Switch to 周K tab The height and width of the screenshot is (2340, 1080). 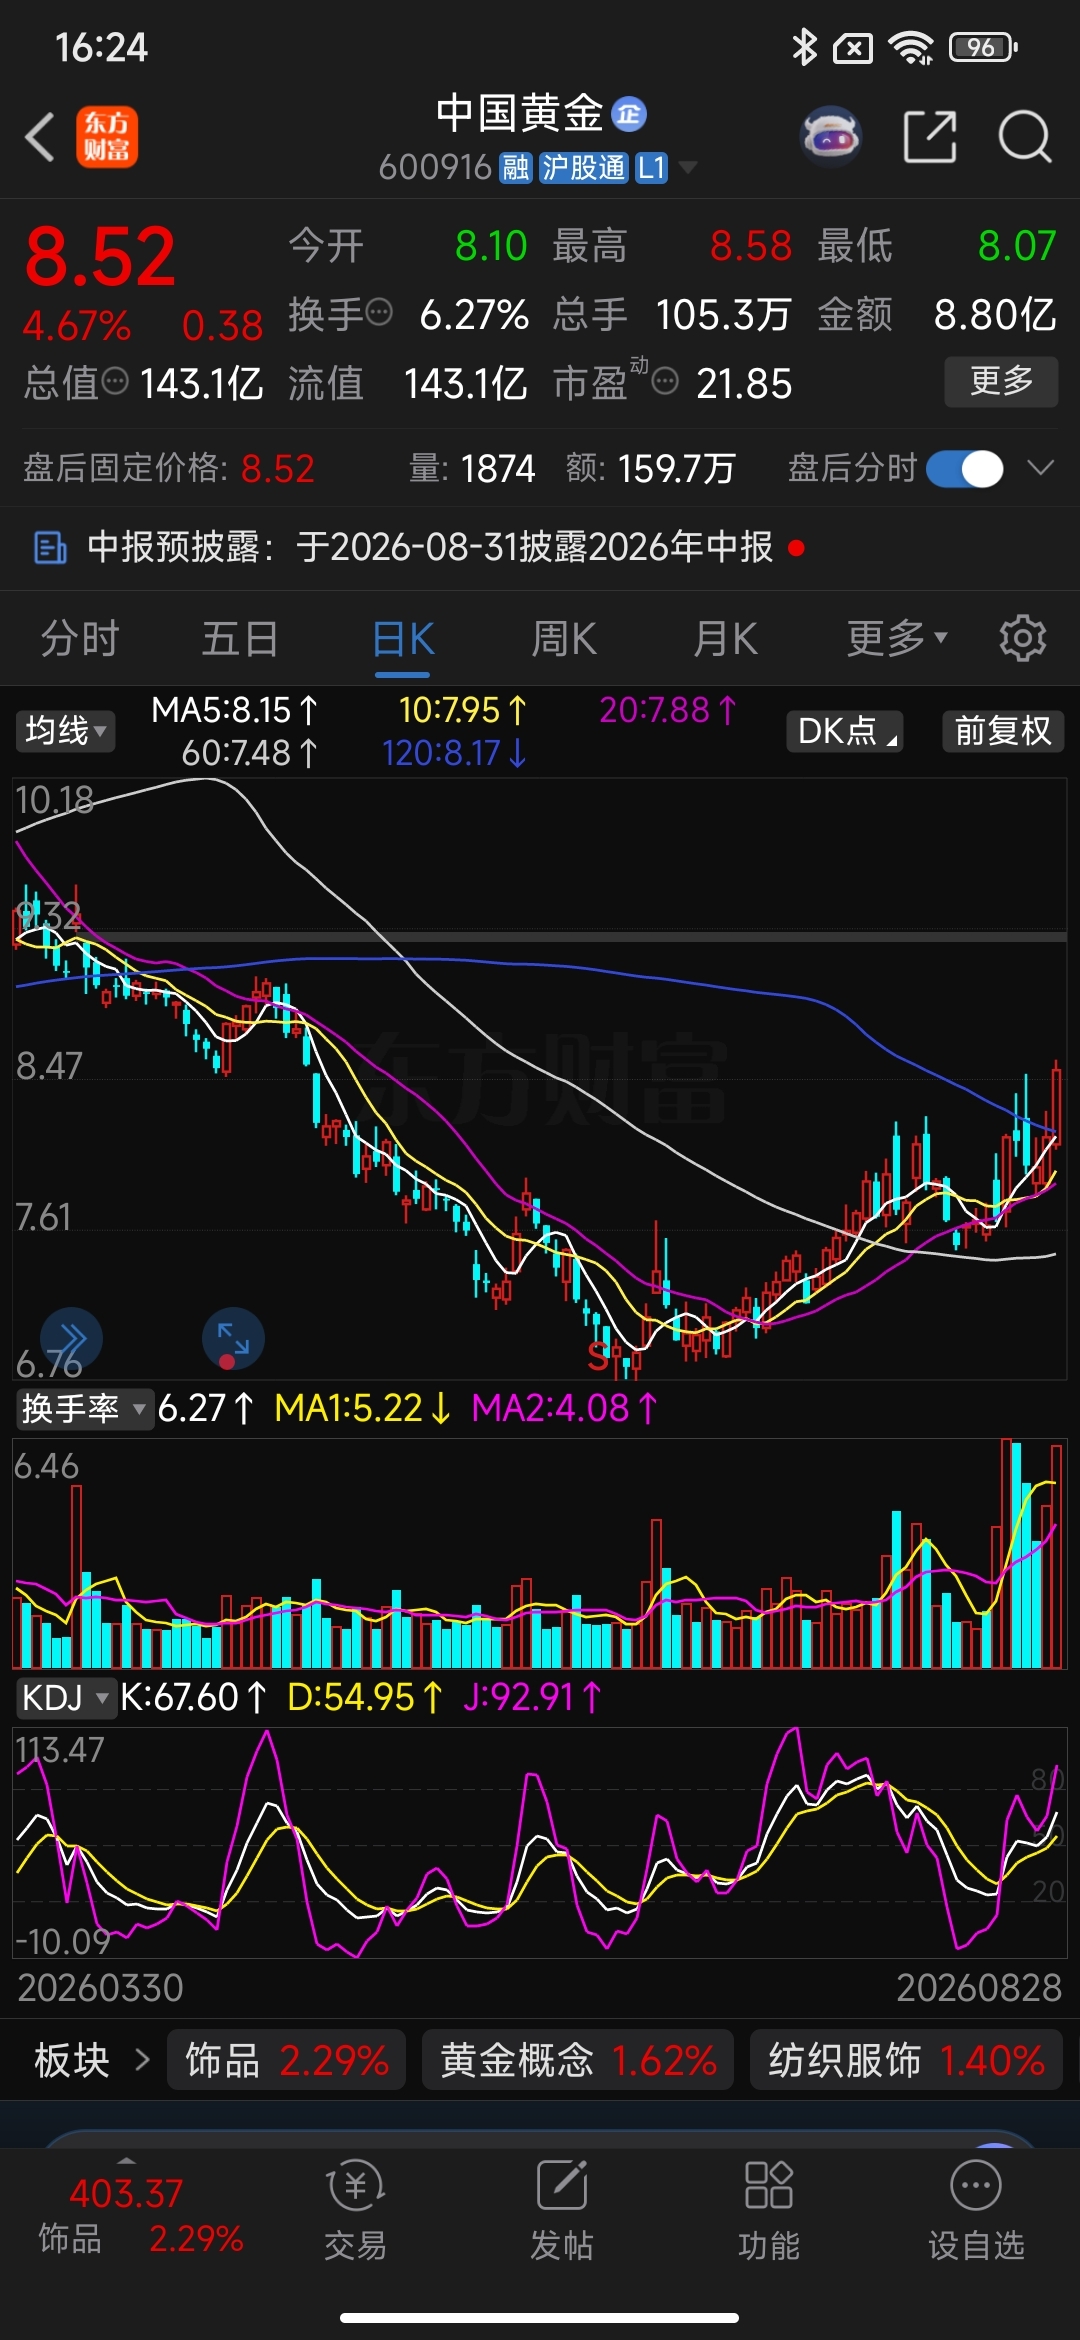point(564,638)
